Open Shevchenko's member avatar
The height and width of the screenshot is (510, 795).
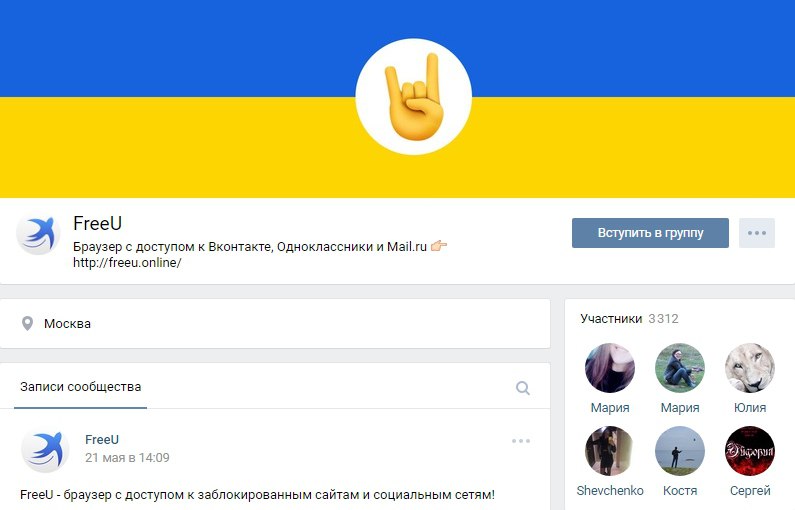(610, 451)
